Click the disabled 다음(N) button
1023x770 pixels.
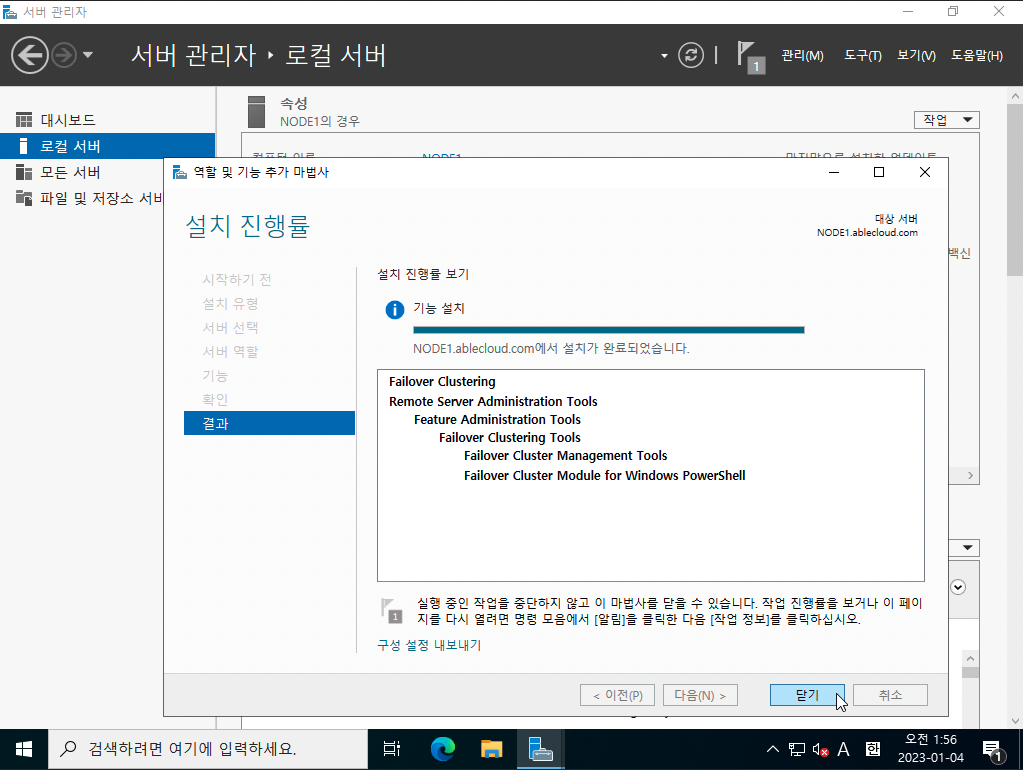click(x=700, y=695)
